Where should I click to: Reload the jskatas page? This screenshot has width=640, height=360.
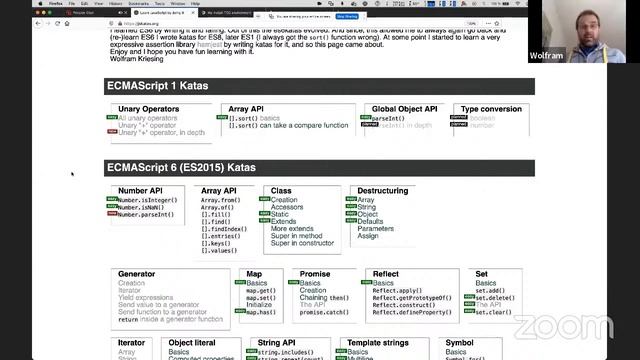point(58,24)
